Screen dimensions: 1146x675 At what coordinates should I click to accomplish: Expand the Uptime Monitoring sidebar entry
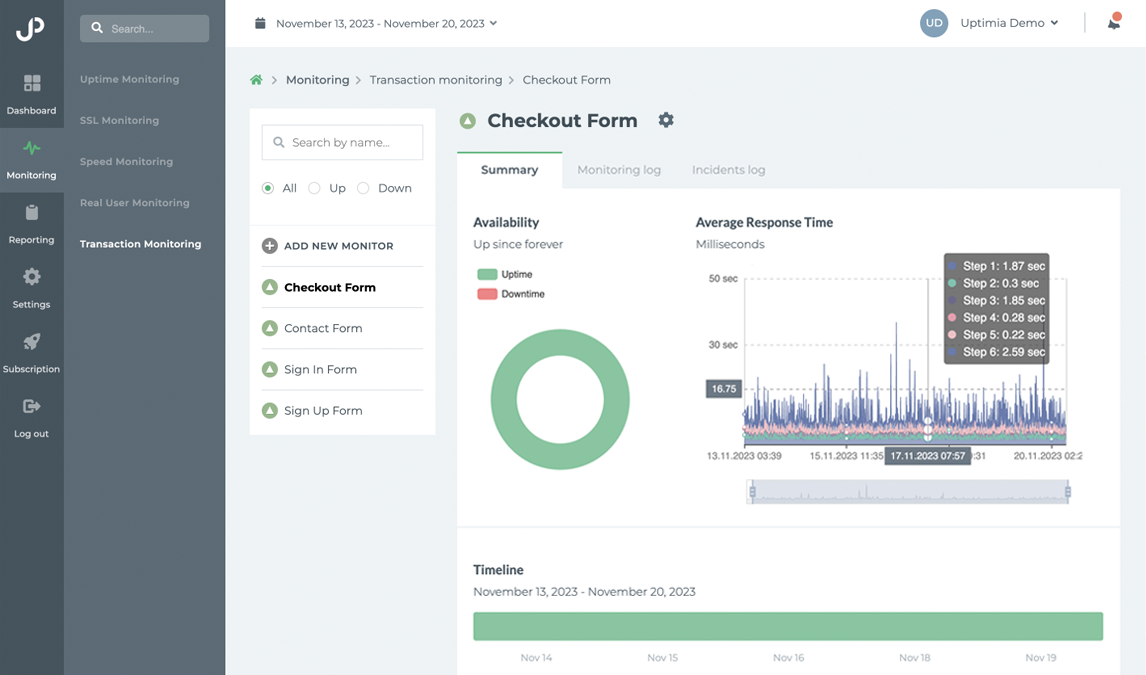[x=129, y=79]
